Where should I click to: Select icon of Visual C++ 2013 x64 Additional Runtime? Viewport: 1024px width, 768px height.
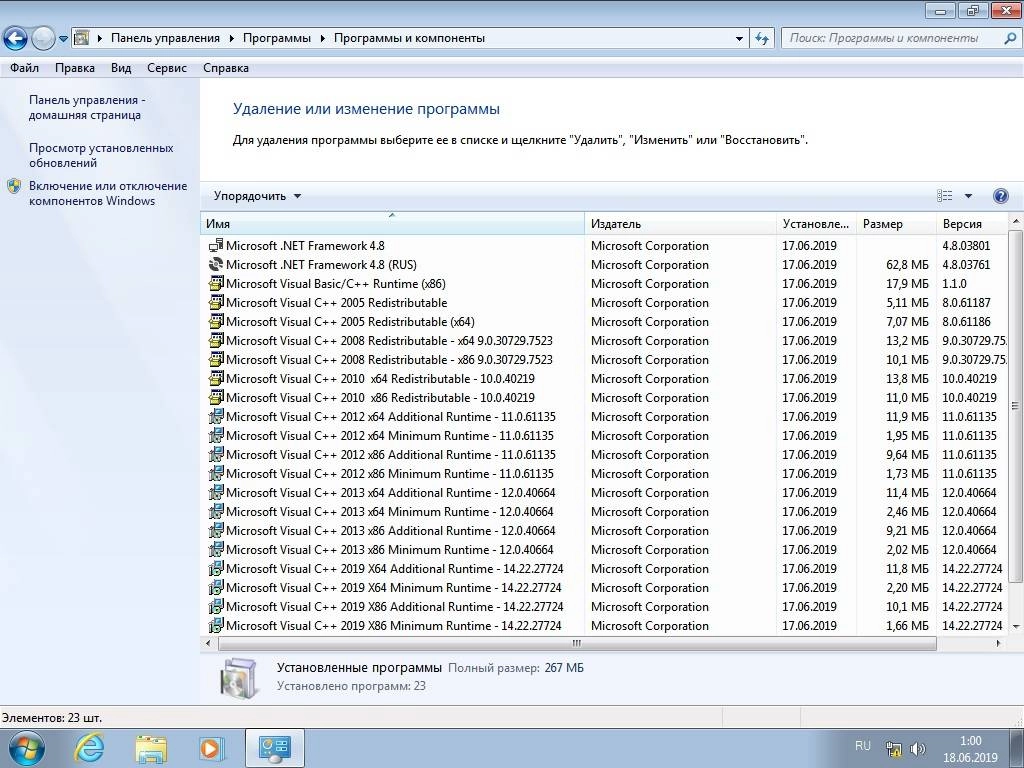(x=216, y=492)
